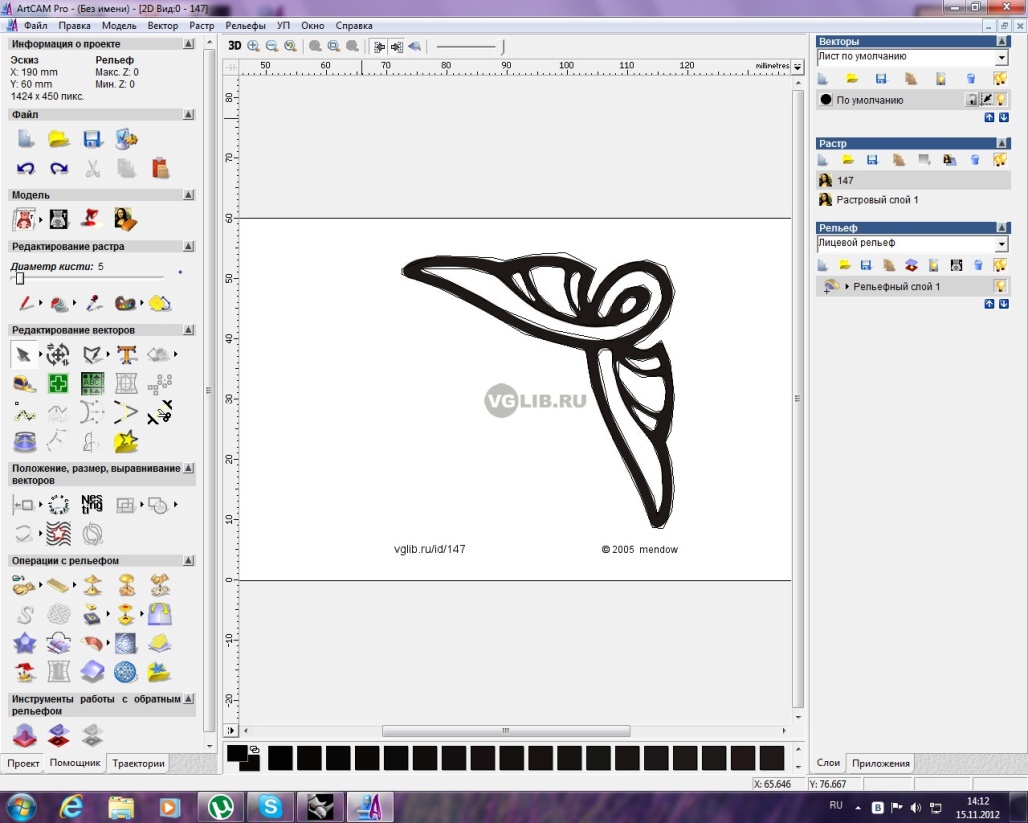Image resolution: width=1028 pixels, height=823 pixels.
Task: Click the Windows Start button
Action: tap(20, 806)
